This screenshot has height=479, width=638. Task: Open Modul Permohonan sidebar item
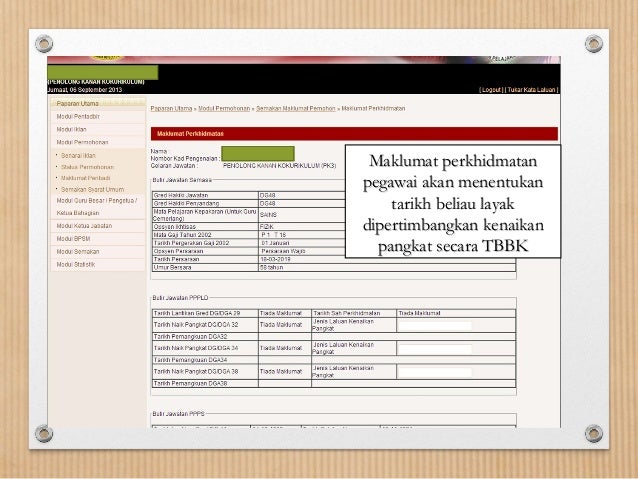[x=82, y=142]
